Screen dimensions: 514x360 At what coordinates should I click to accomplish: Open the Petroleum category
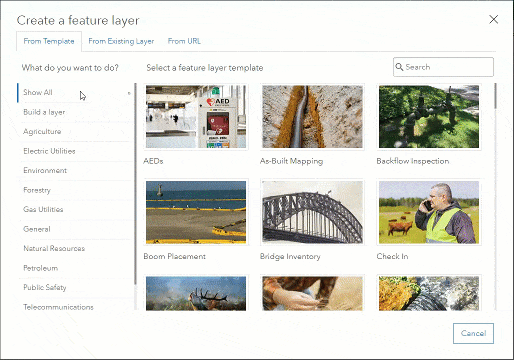75,268
